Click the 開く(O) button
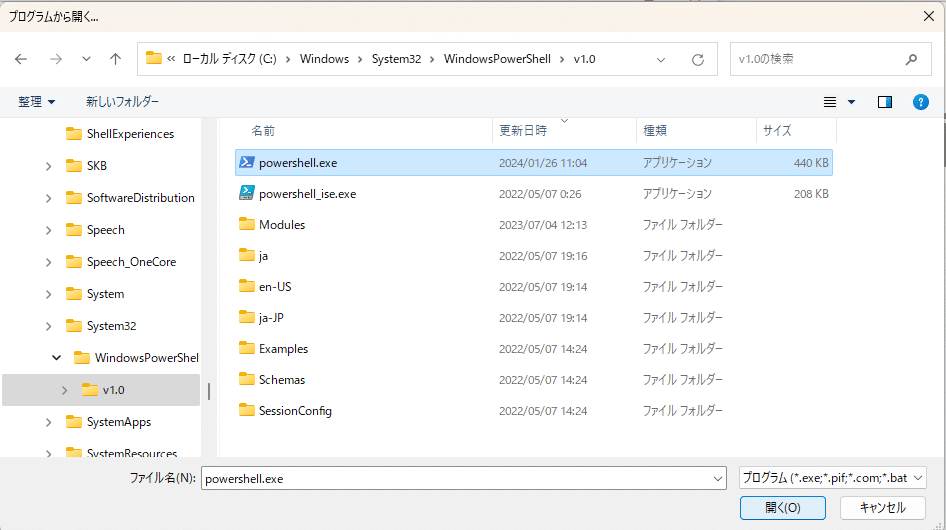 (x=783, y=508)
